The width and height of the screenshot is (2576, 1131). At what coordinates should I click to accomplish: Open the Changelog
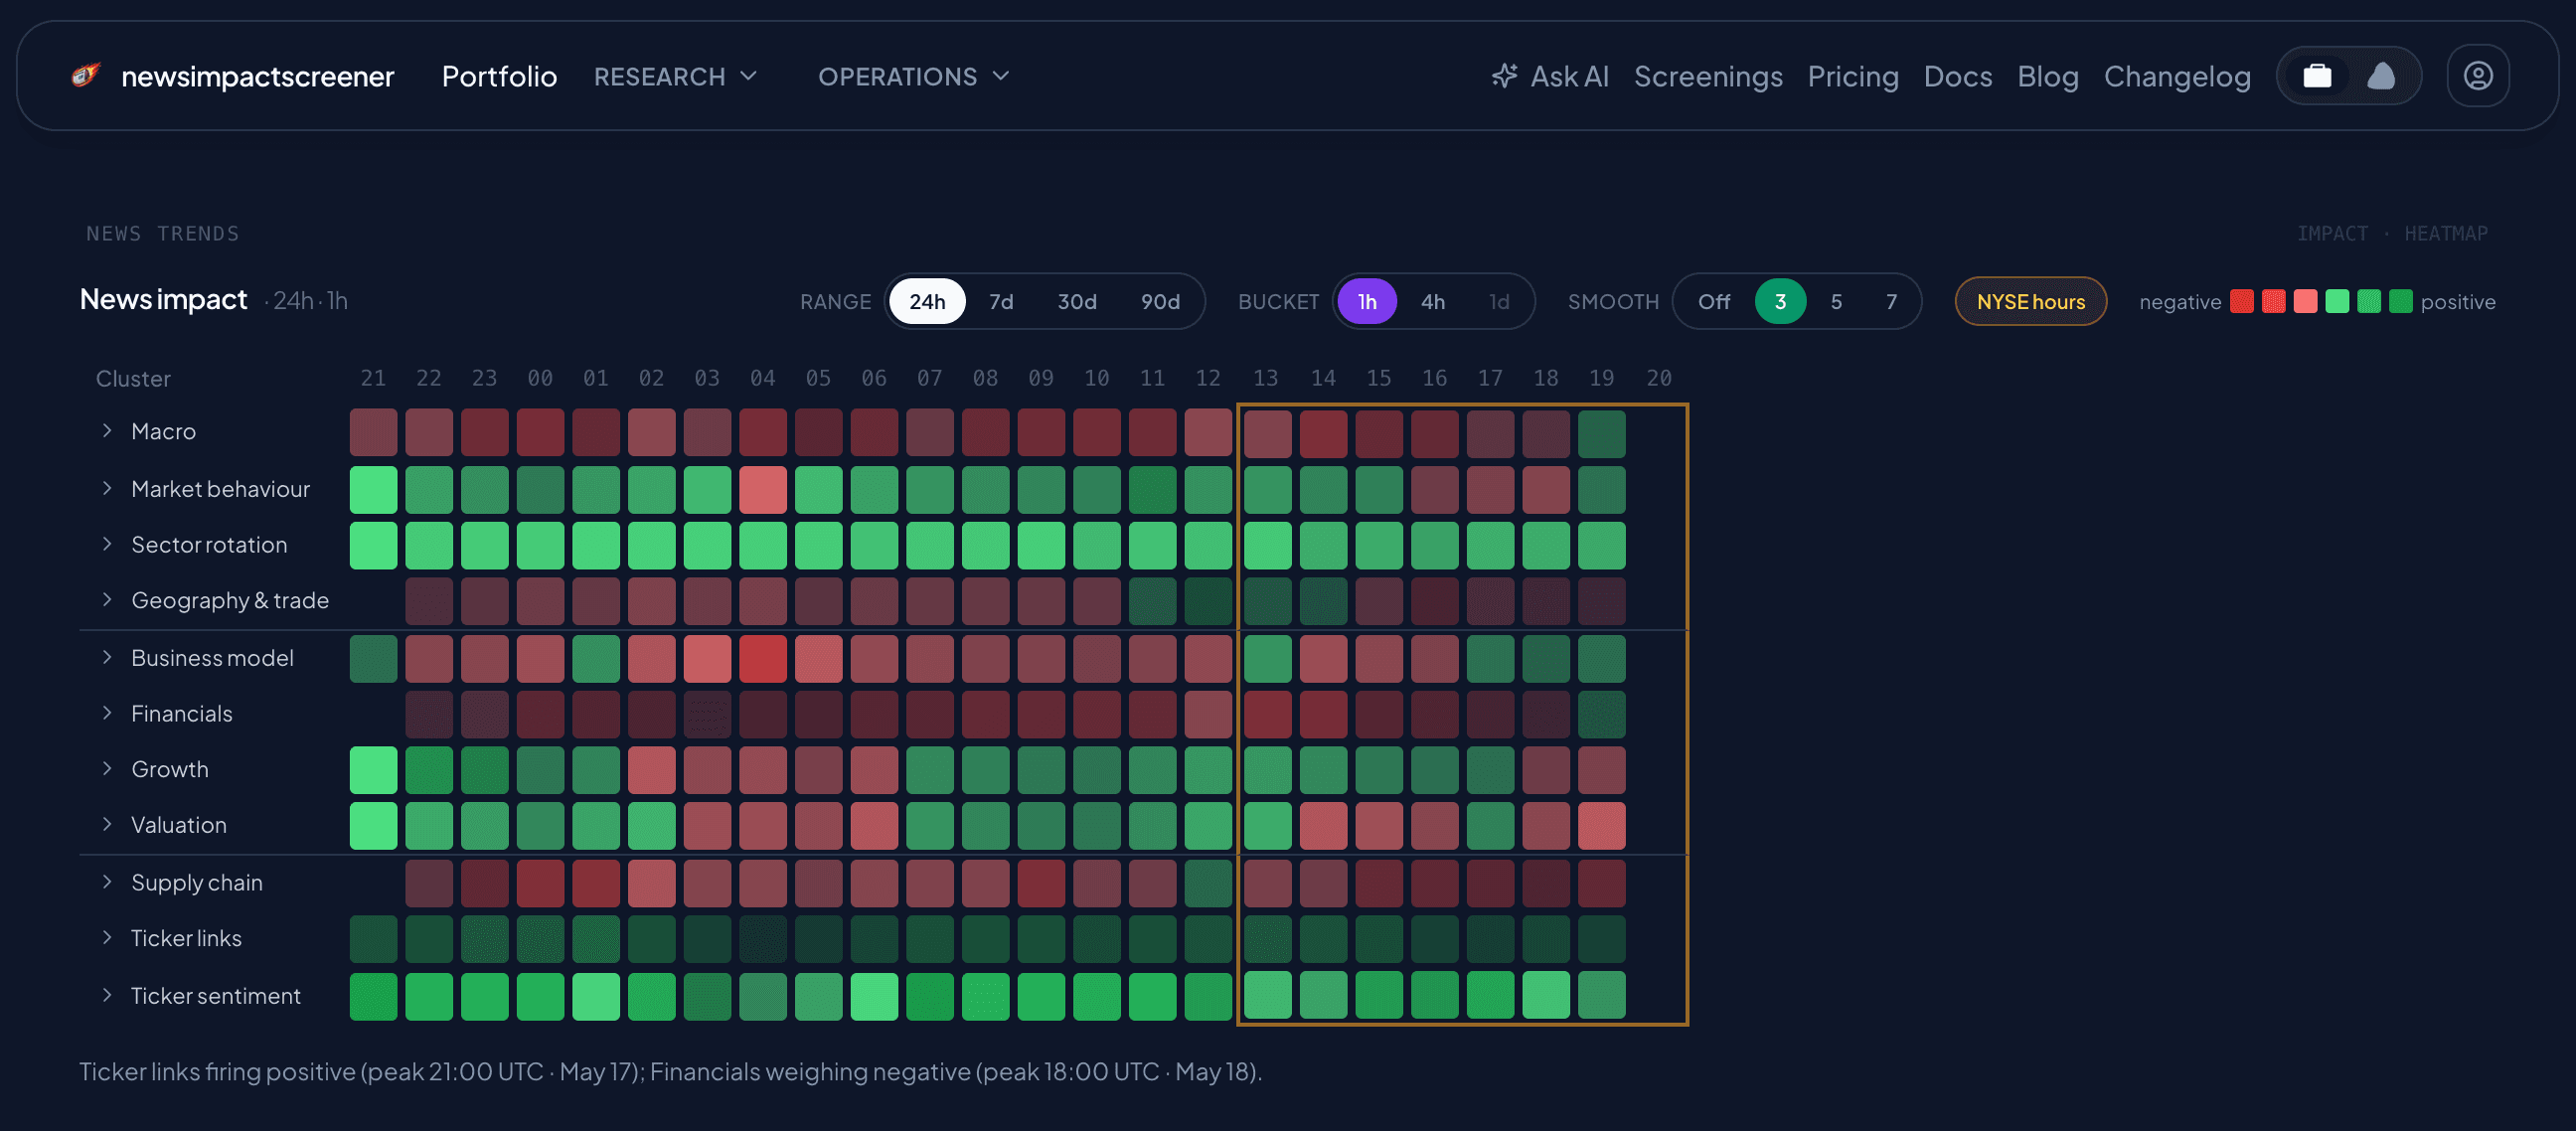click(2176, 76)
